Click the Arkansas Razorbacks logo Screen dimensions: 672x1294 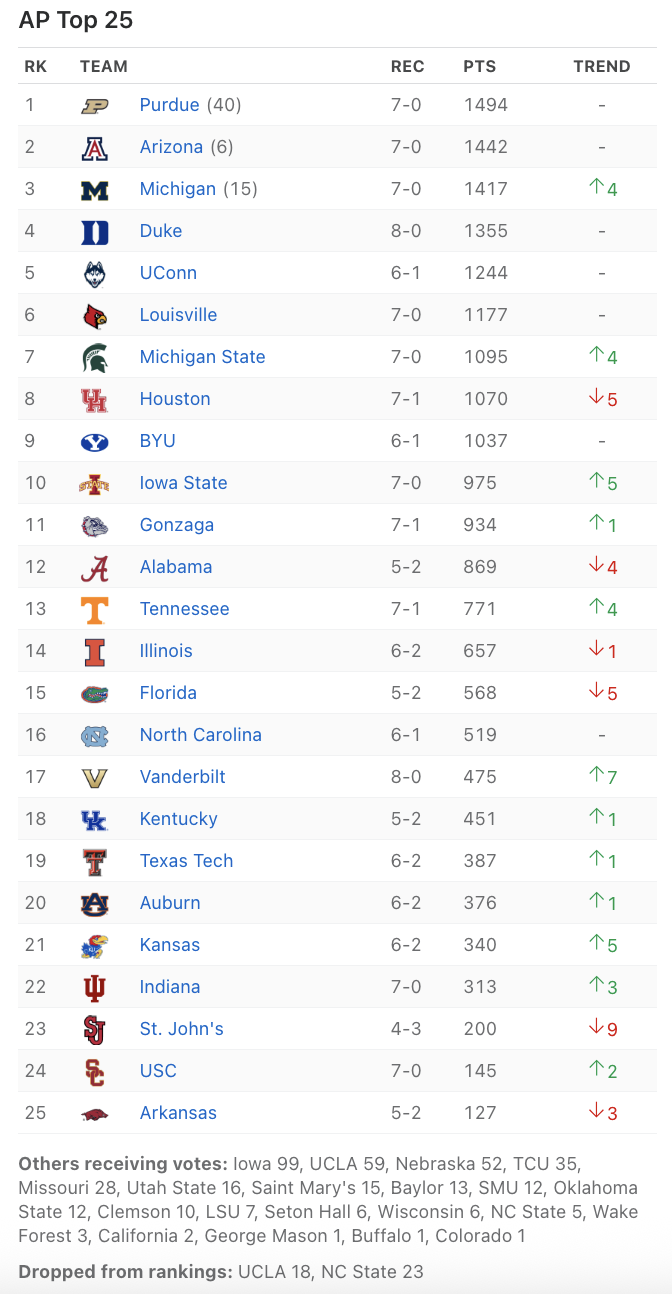coord(95,1113)
